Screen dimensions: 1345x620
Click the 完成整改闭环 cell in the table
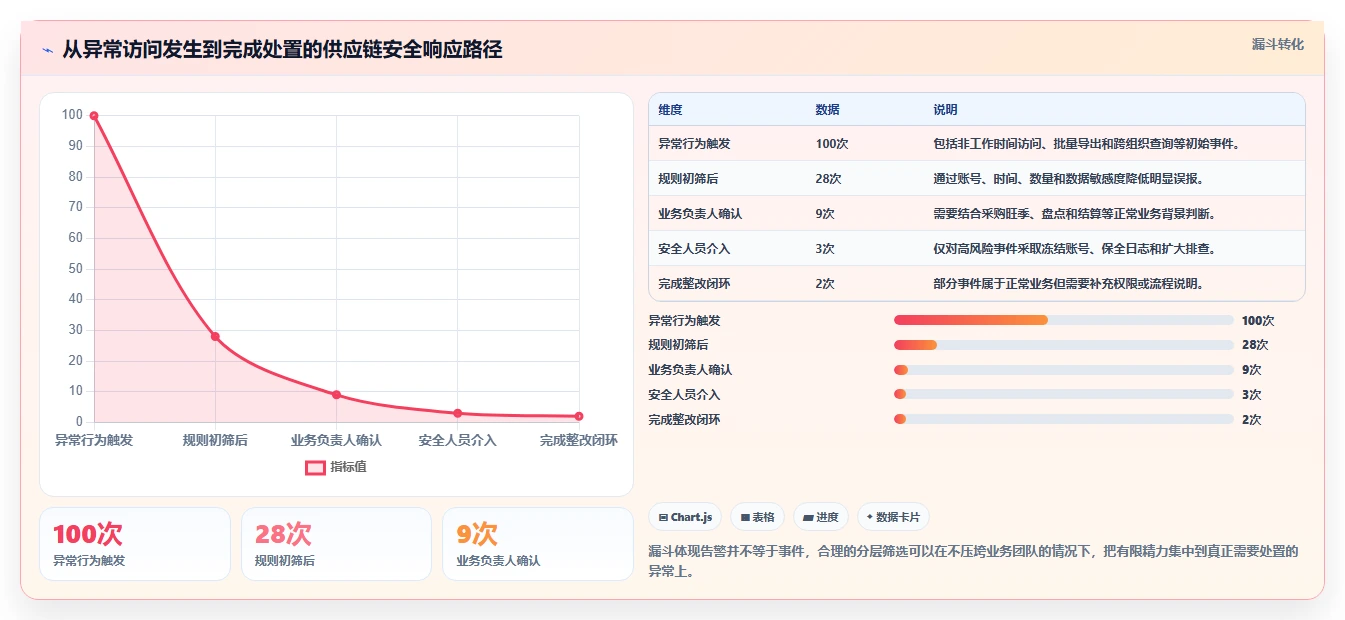click(695, 284)
